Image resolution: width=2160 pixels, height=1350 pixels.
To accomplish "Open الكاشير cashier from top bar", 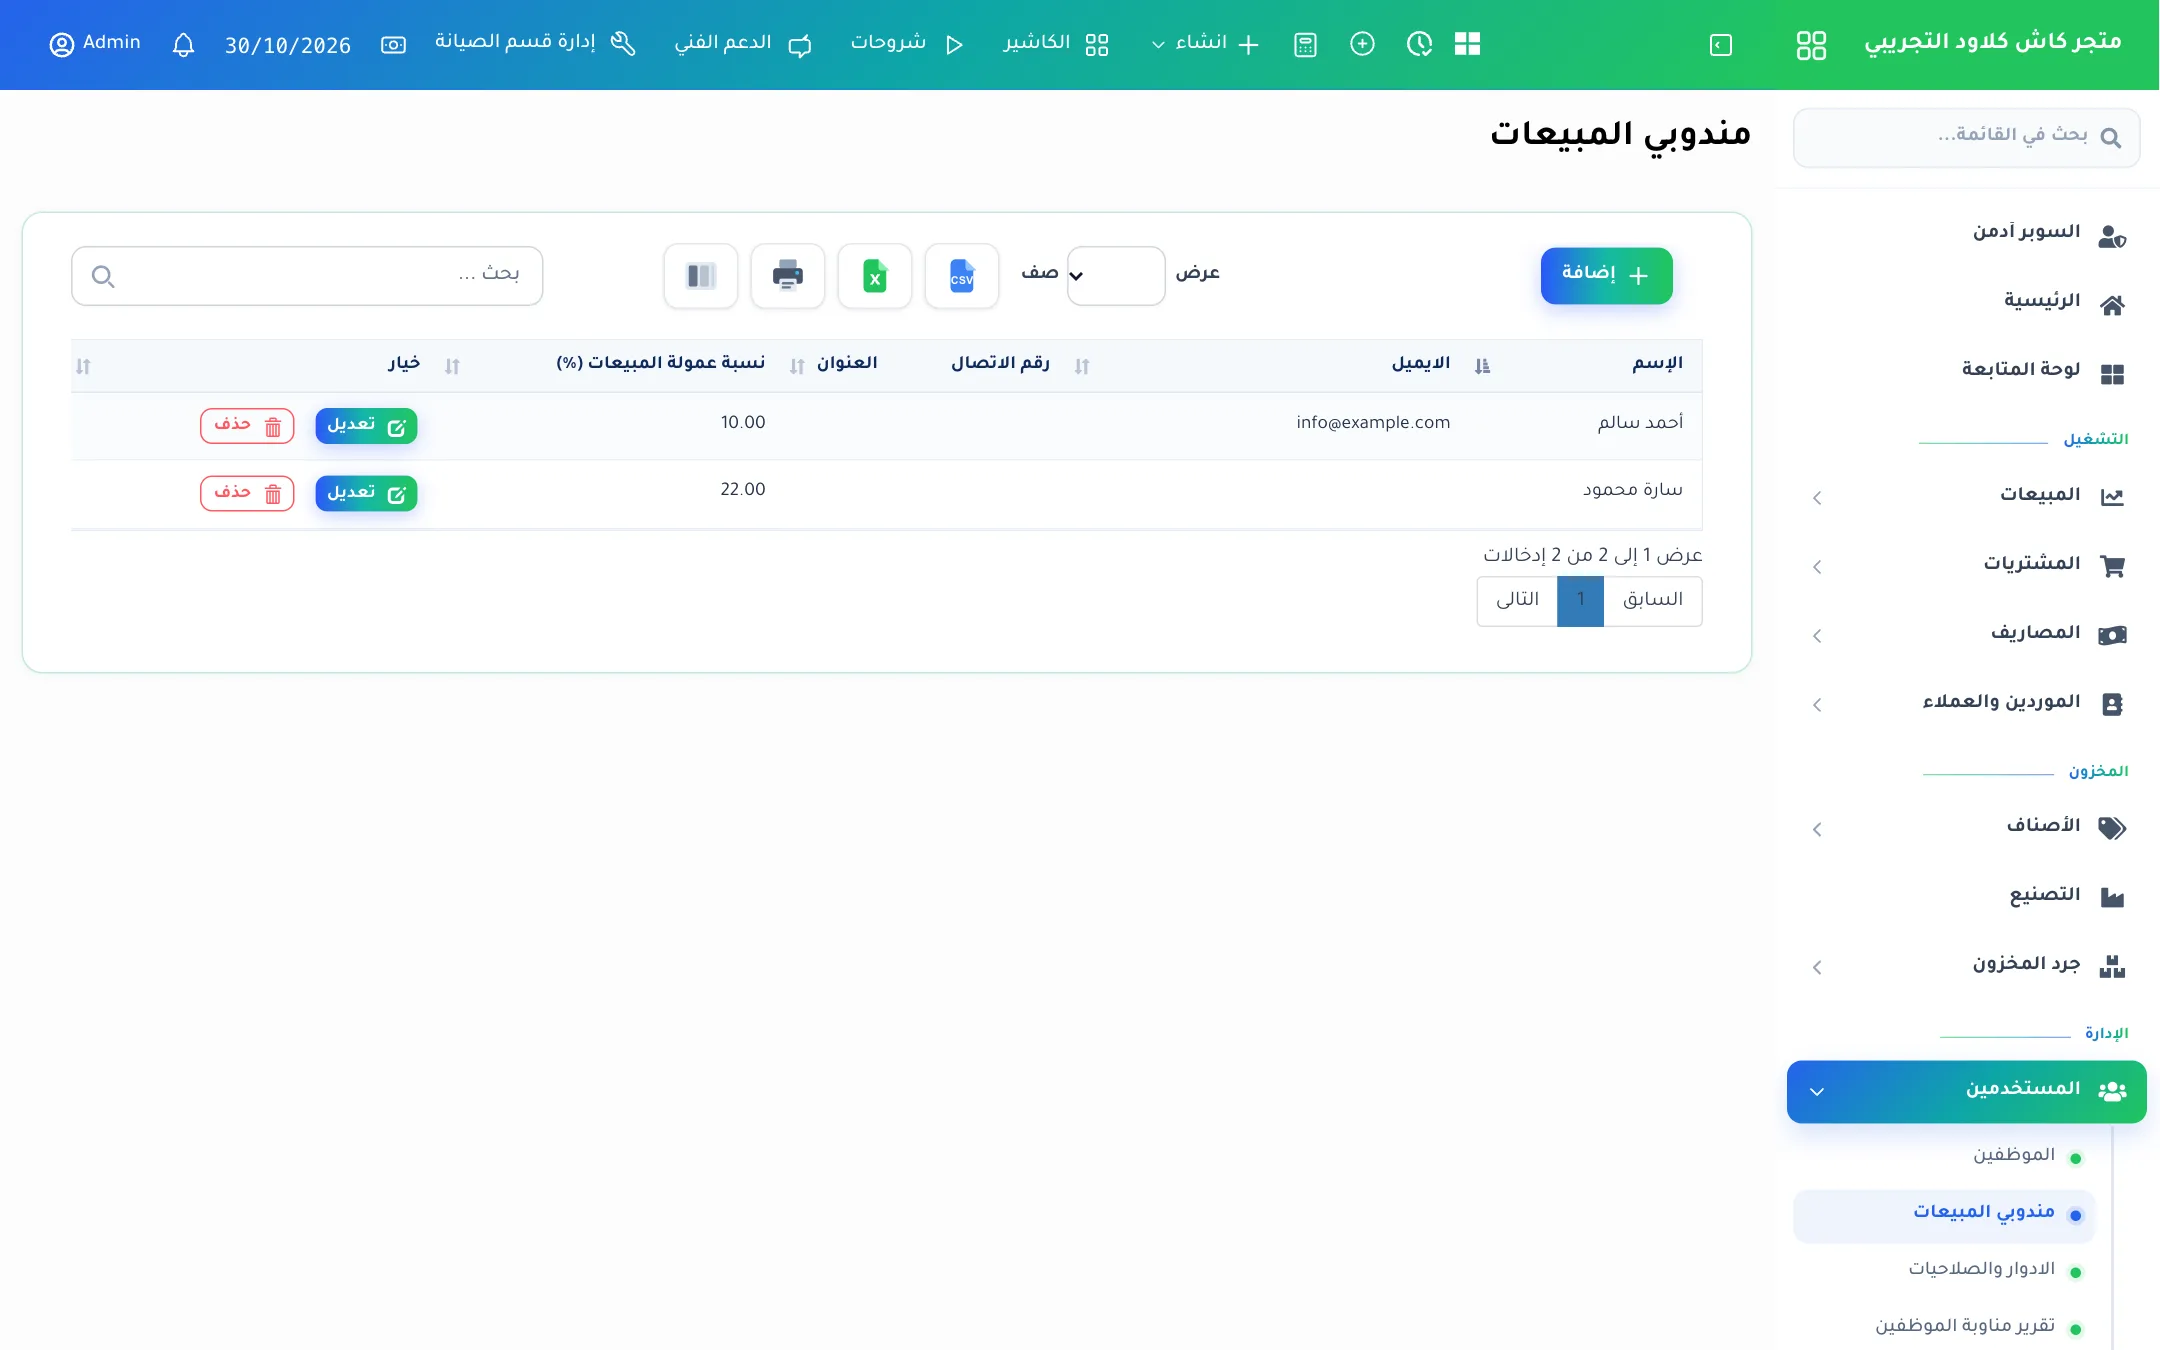I will (x=1056, y=44).
